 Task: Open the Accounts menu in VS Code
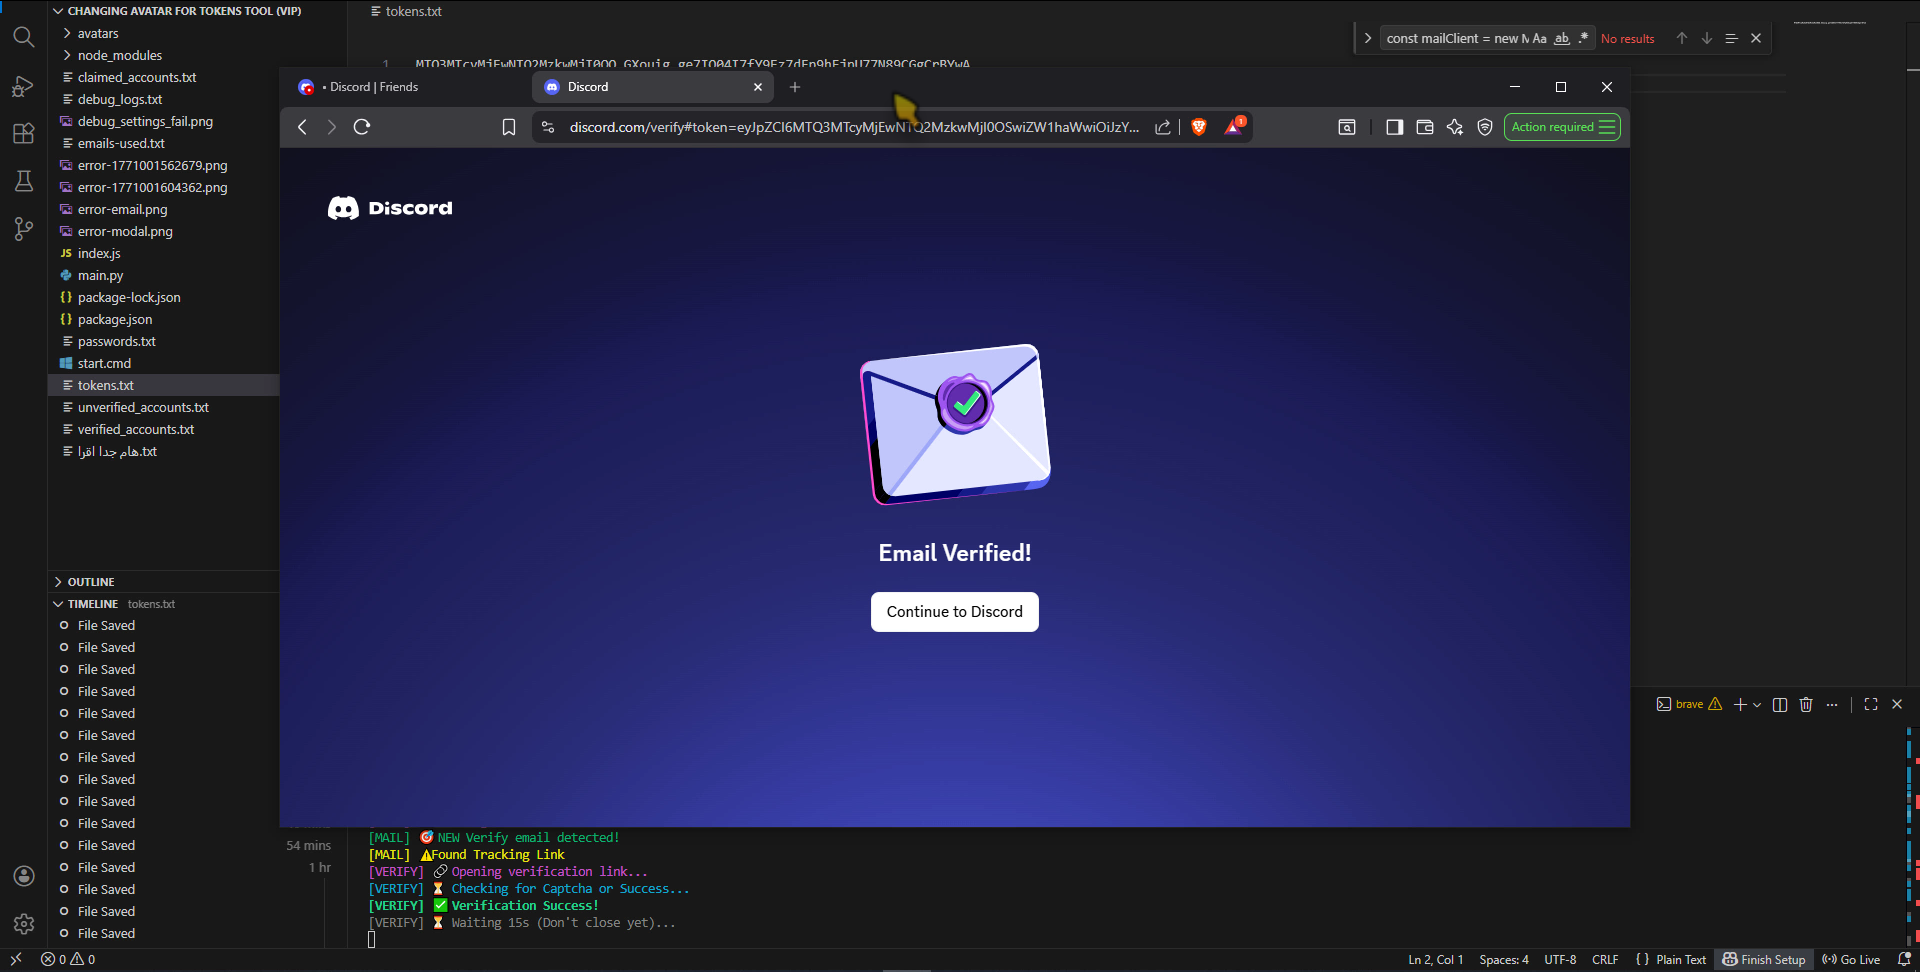(x=24, y=876)
